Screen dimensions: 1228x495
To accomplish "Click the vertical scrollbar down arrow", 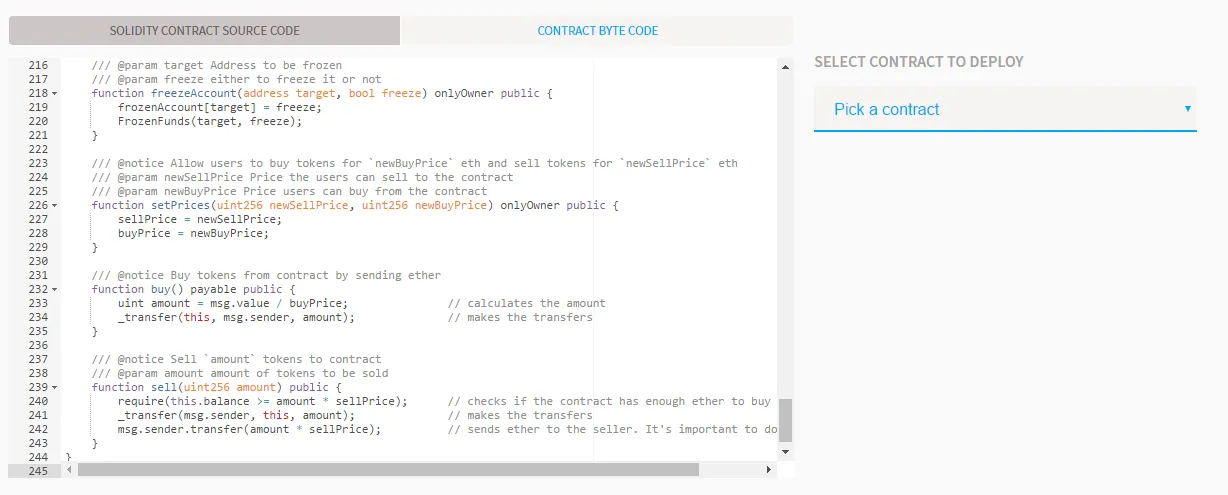I will click(785, 452).
